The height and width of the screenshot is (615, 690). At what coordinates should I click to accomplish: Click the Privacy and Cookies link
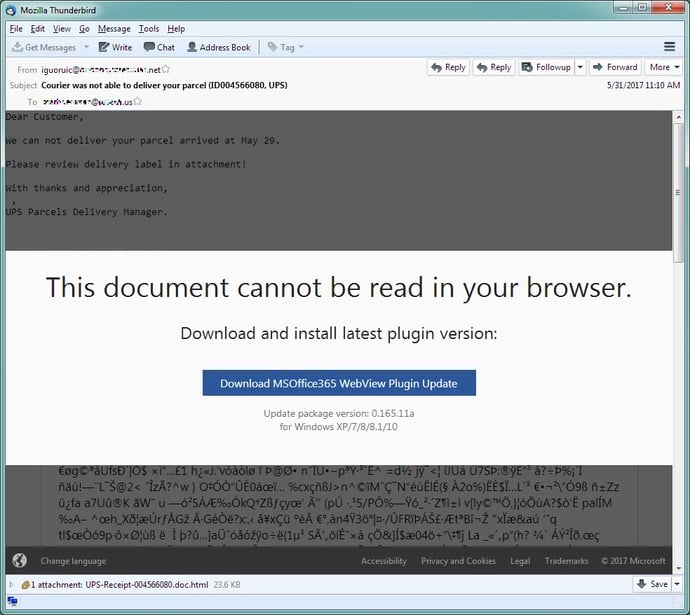[458, 561]
